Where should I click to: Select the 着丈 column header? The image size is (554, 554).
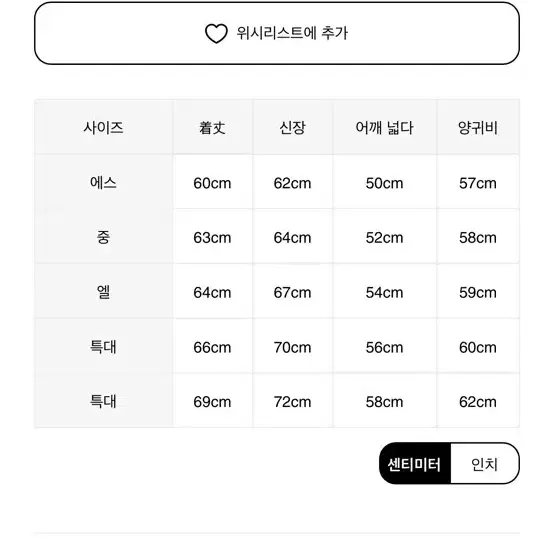tap(213, 127)
